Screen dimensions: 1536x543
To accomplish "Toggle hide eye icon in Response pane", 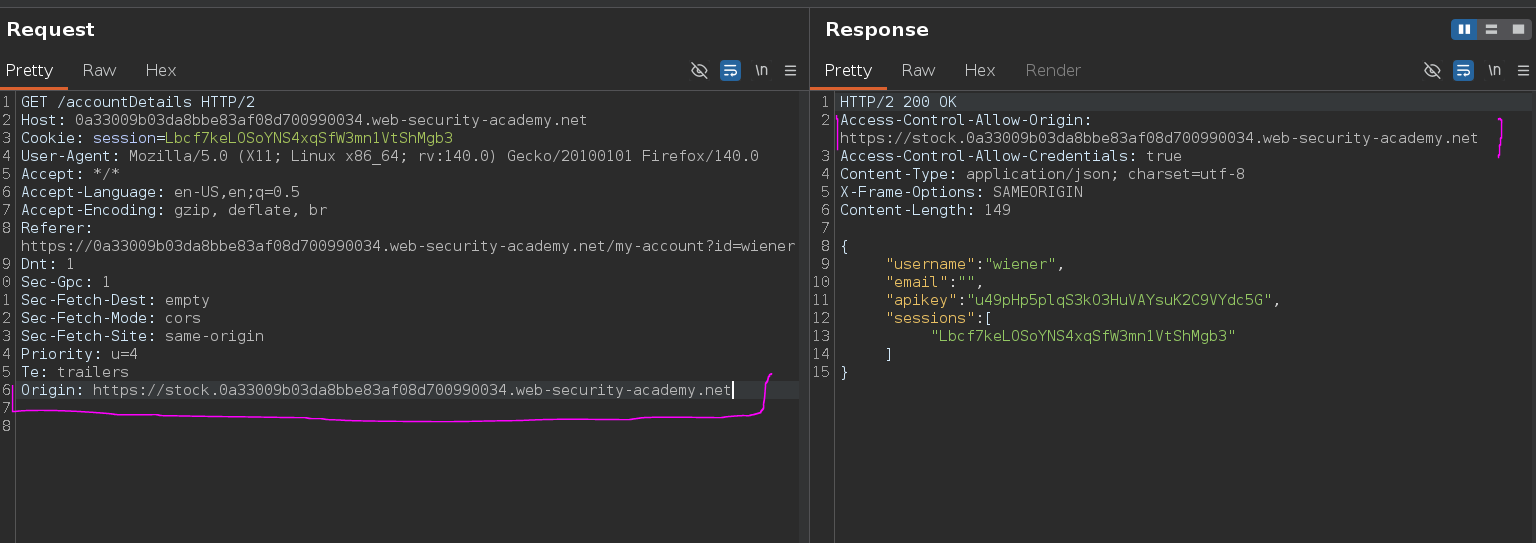I will coord(1432,70).
